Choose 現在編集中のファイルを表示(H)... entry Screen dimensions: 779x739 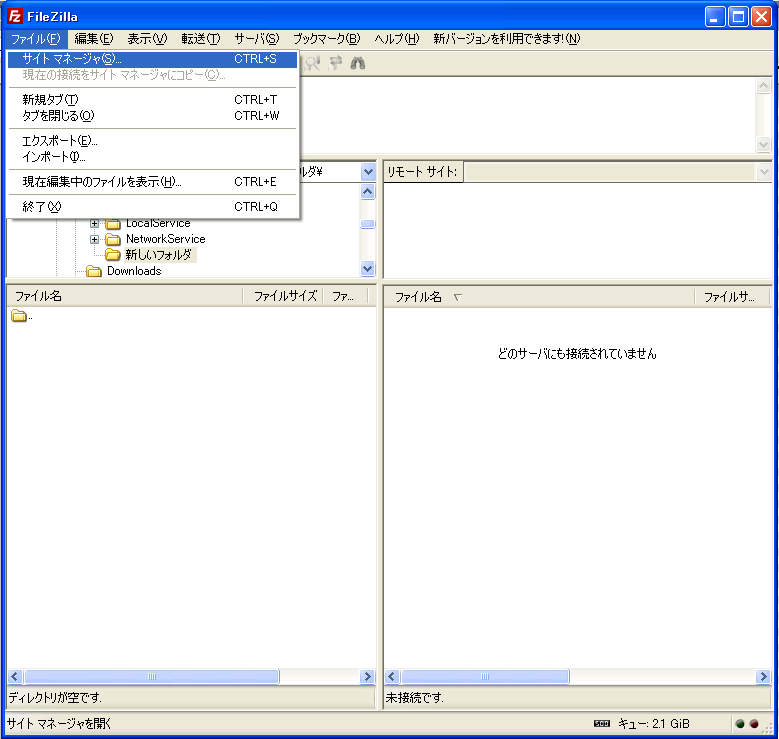[x=153, y=181]
